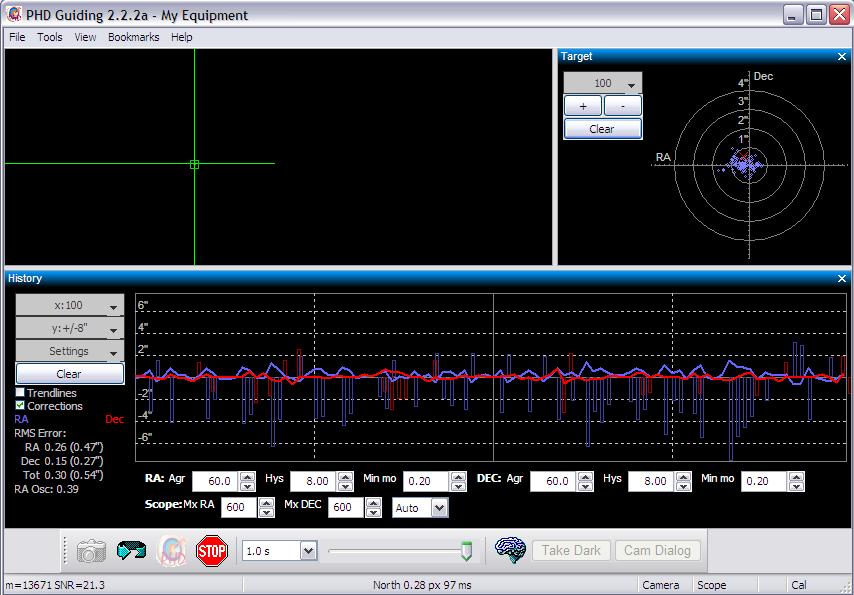Click the Cal status bar entry
Screen dimensions: 854x595
pos(799,585)
